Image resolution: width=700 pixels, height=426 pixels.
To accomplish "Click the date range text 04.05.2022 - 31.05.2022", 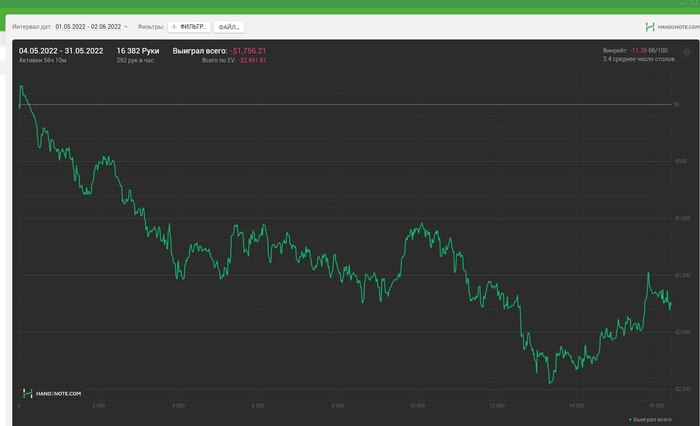I will 61,51.
